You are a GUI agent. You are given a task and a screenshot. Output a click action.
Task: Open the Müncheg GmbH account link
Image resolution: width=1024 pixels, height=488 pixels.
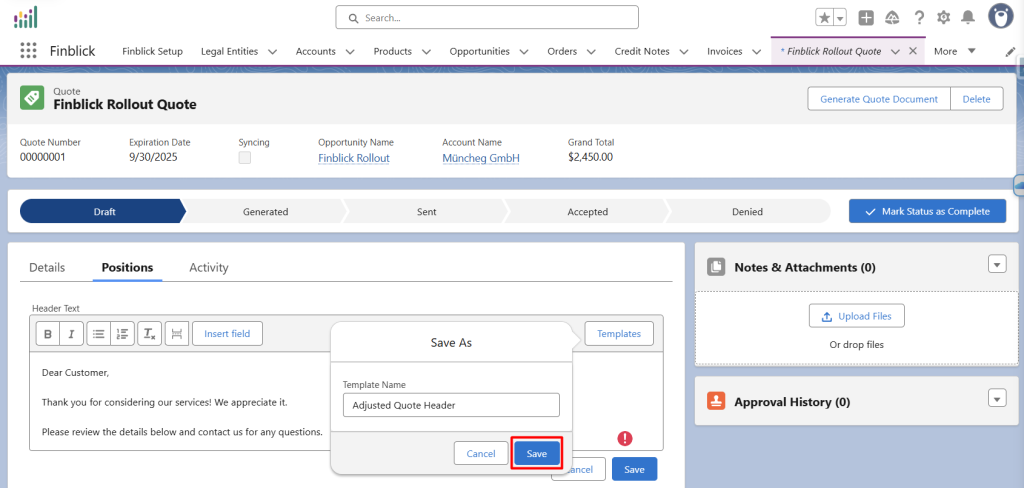481,158
